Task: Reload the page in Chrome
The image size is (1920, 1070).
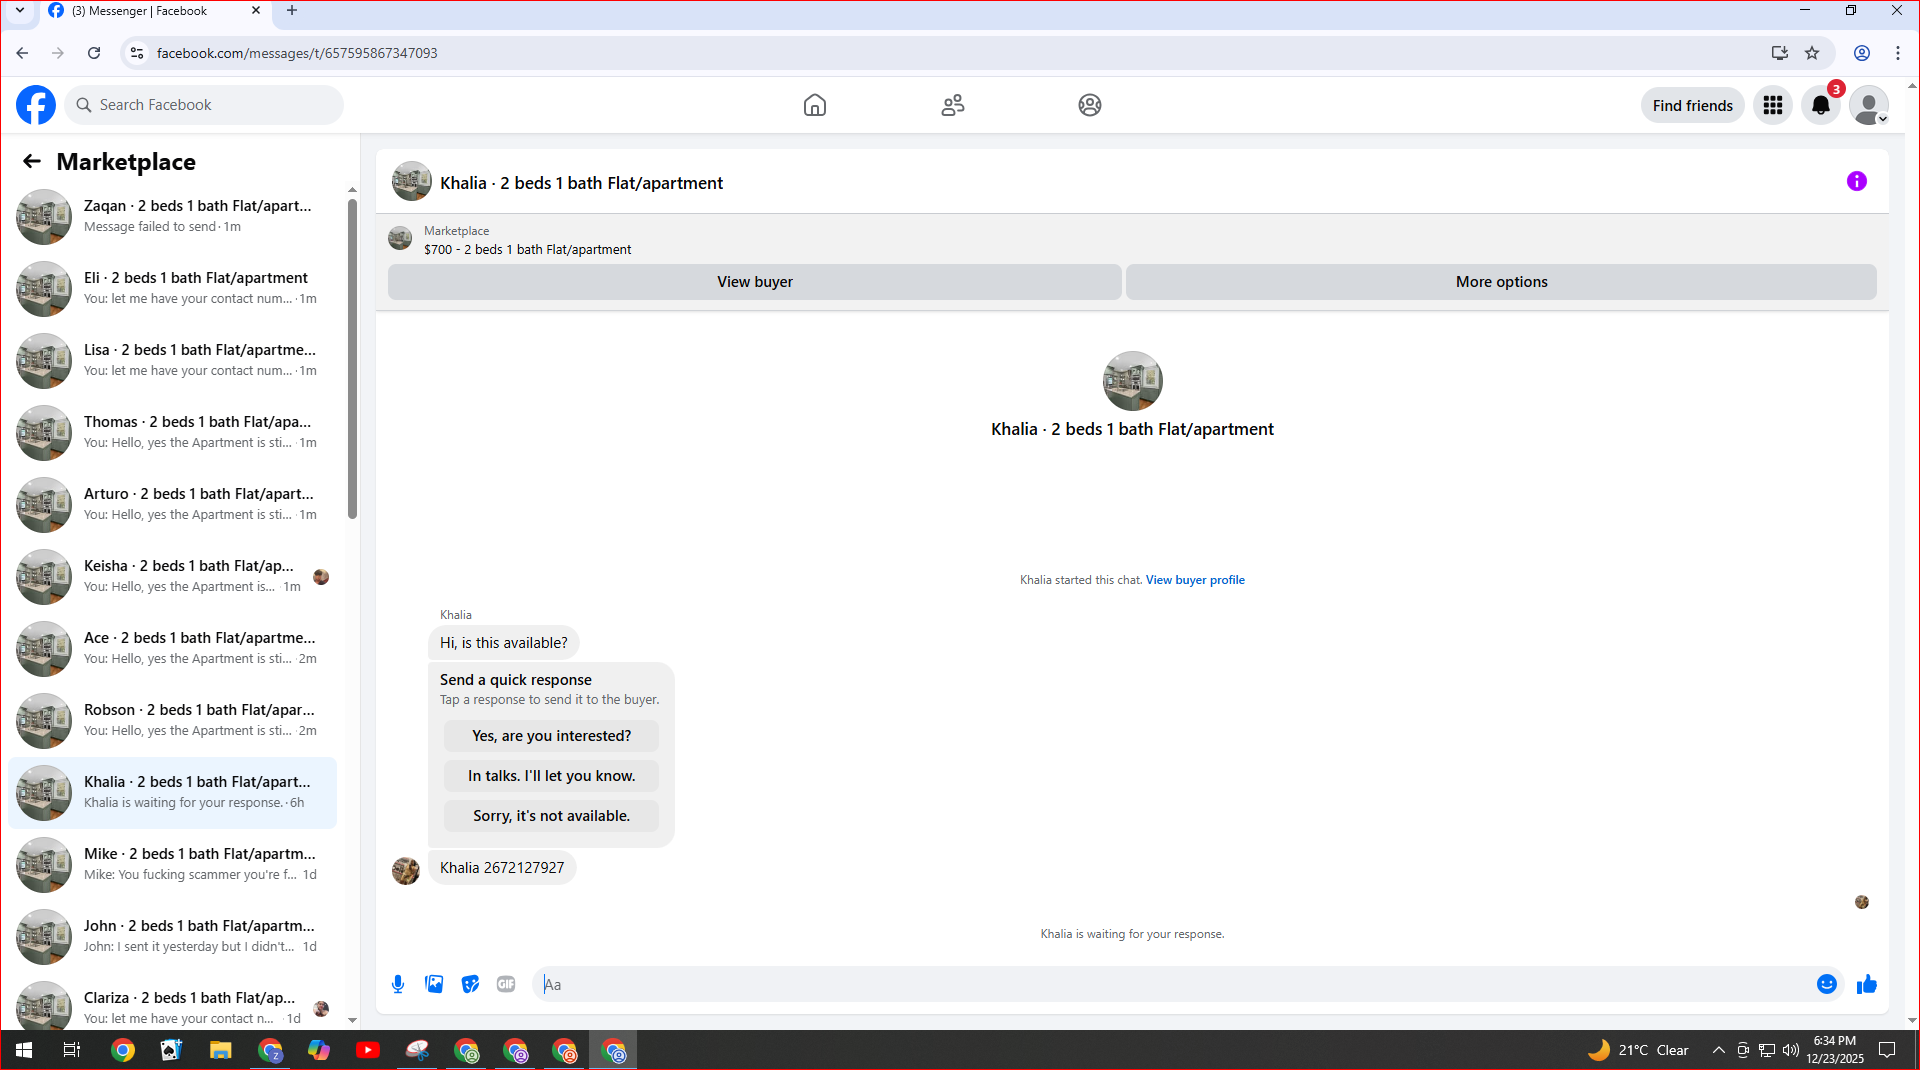Action: point(94,53)
